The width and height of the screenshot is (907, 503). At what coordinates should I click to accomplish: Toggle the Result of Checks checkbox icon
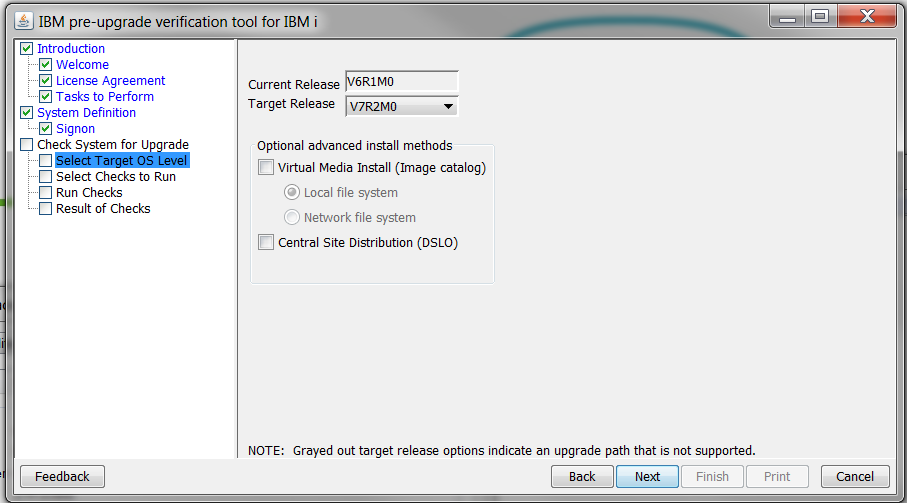pos(46,209)
